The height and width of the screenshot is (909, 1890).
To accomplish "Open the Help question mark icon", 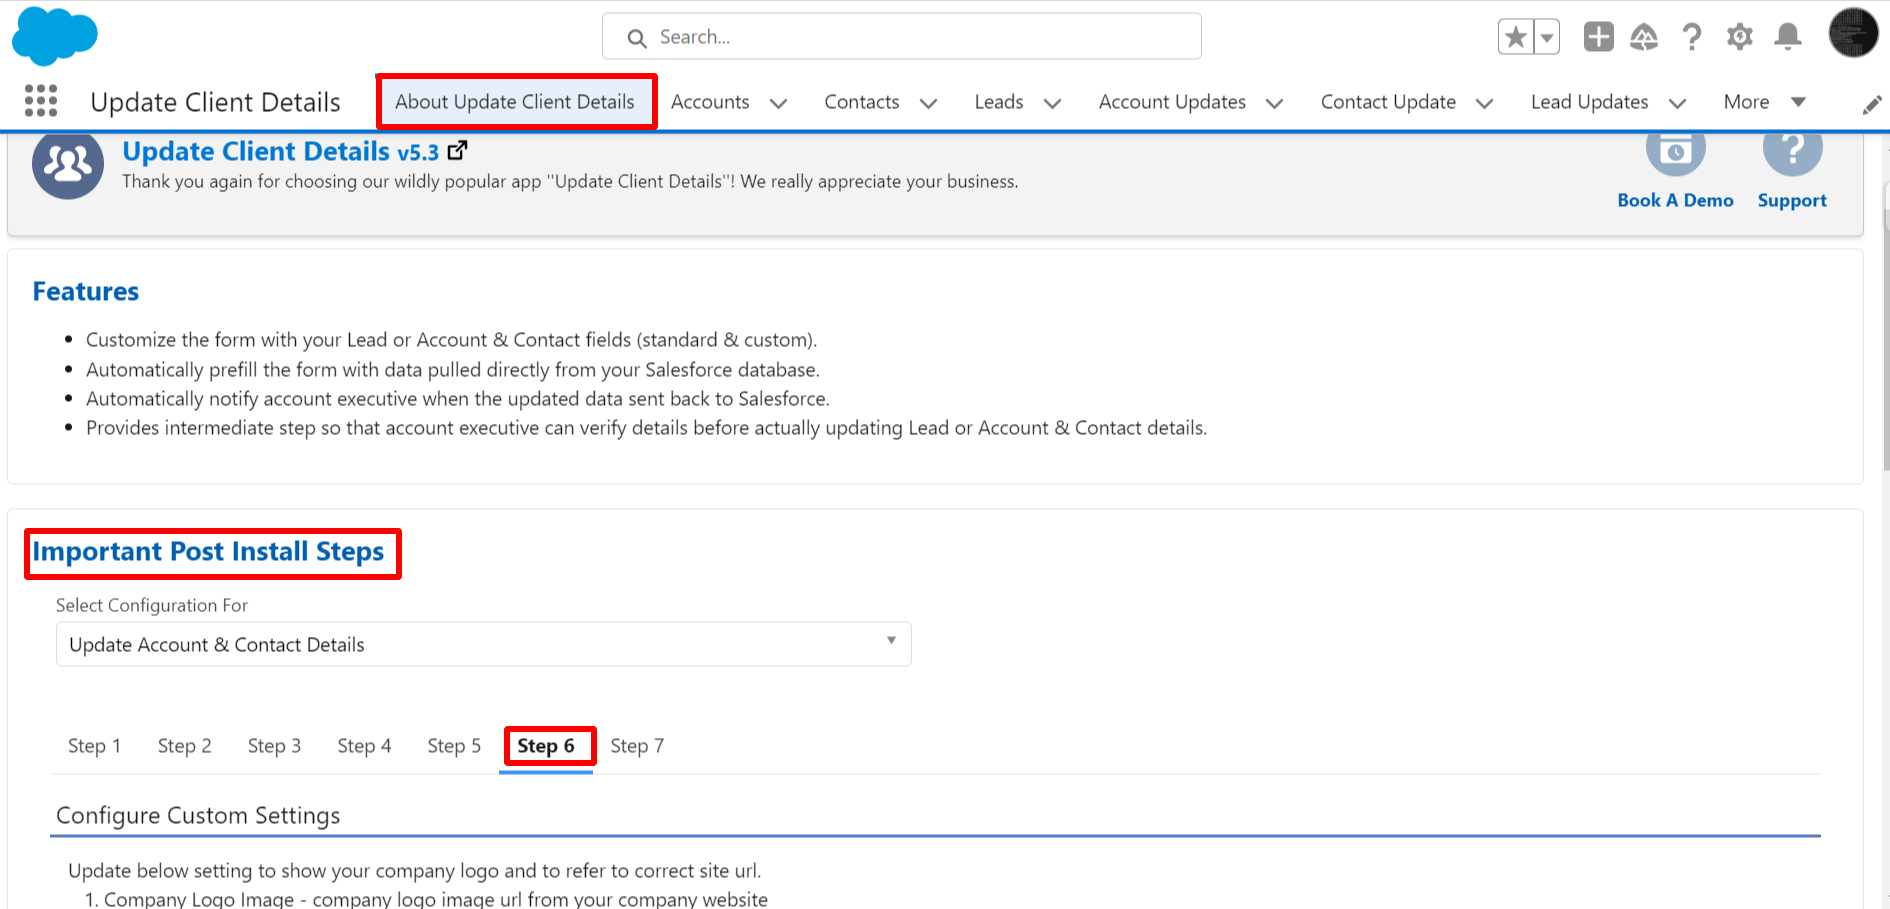I will click(1692, 38).
